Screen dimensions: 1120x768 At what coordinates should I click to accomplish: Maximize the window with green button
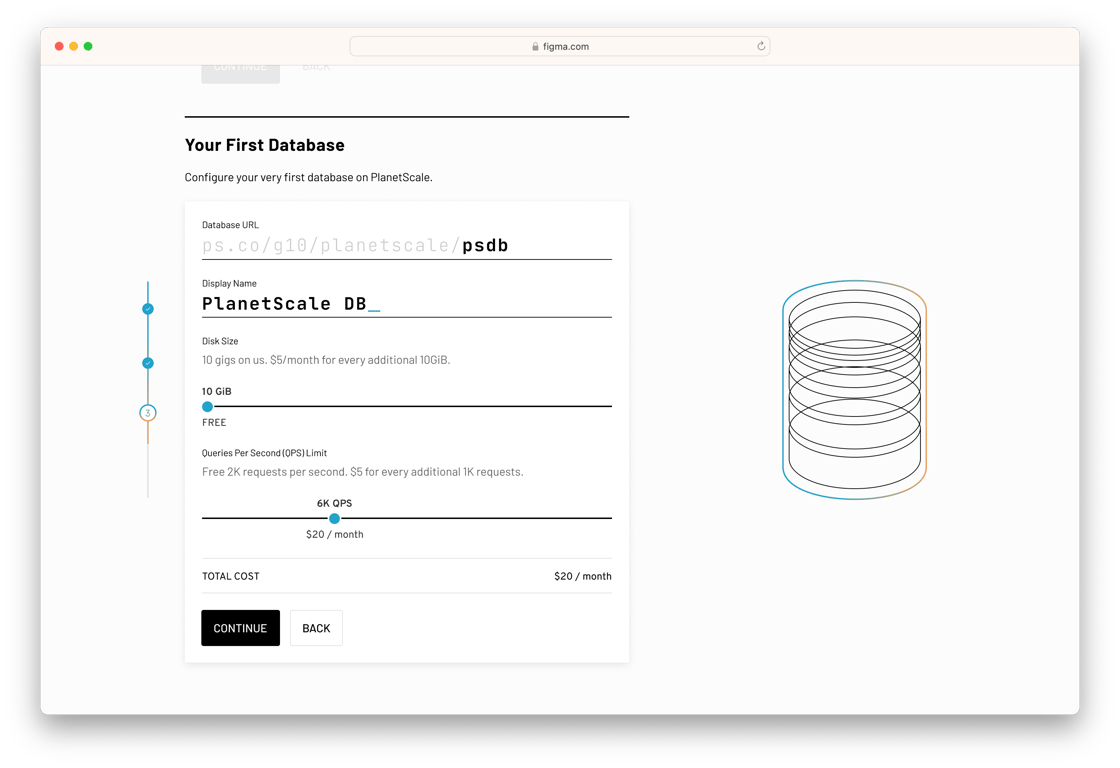coord(88,46)
